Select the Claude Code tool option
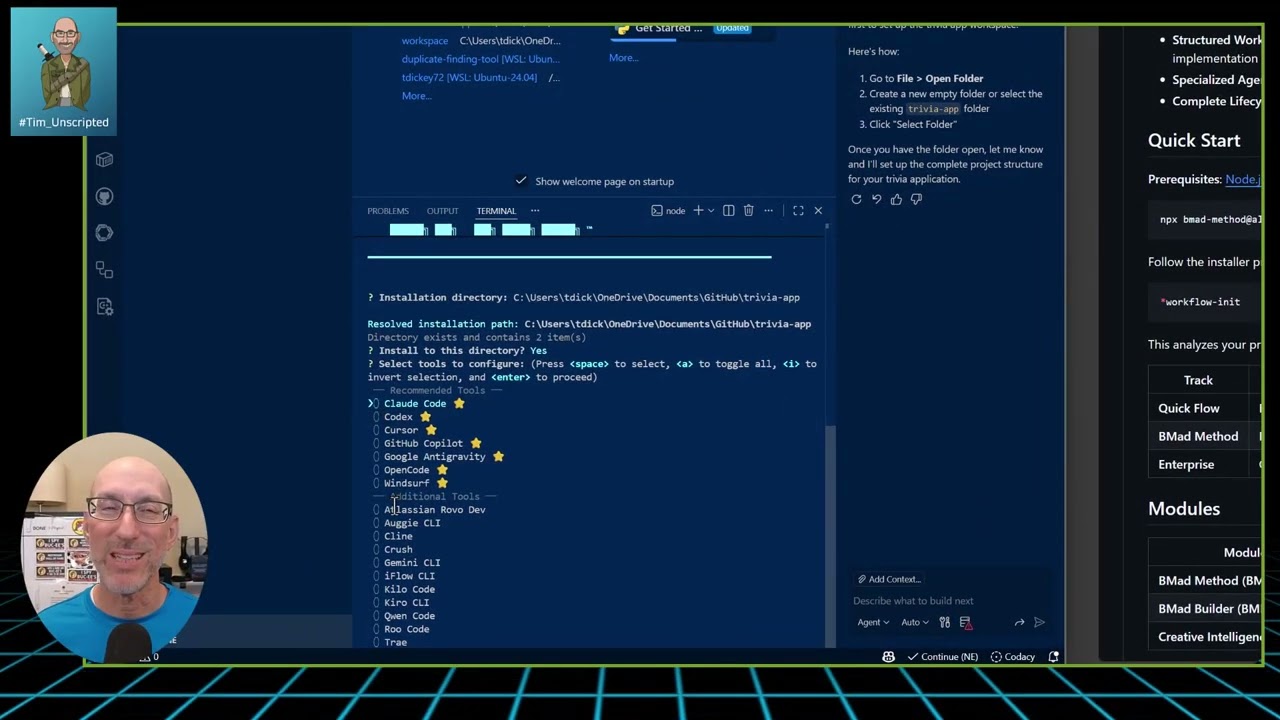Viewport: 1280px width, 720px height. click(415, 404)
